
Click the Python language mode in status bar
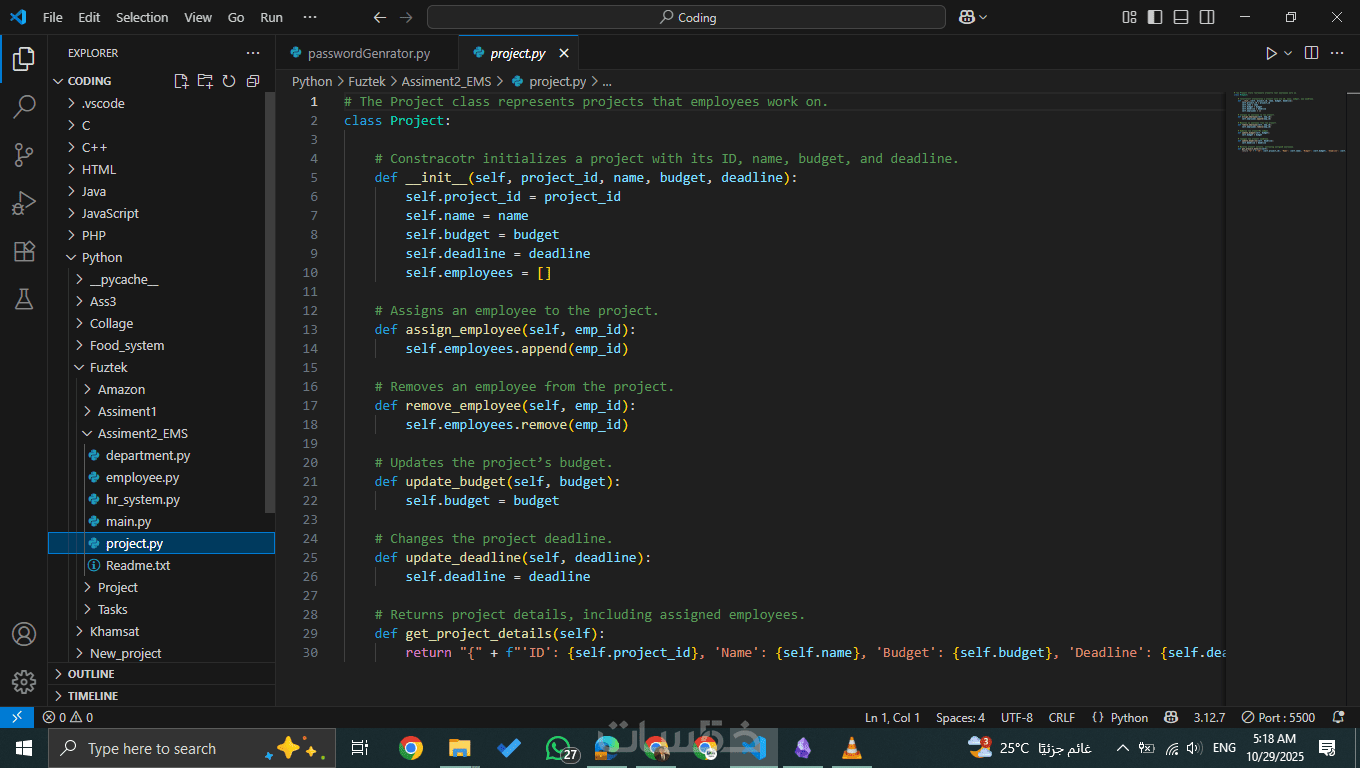pyautogui.click(x=1129, y=717)
